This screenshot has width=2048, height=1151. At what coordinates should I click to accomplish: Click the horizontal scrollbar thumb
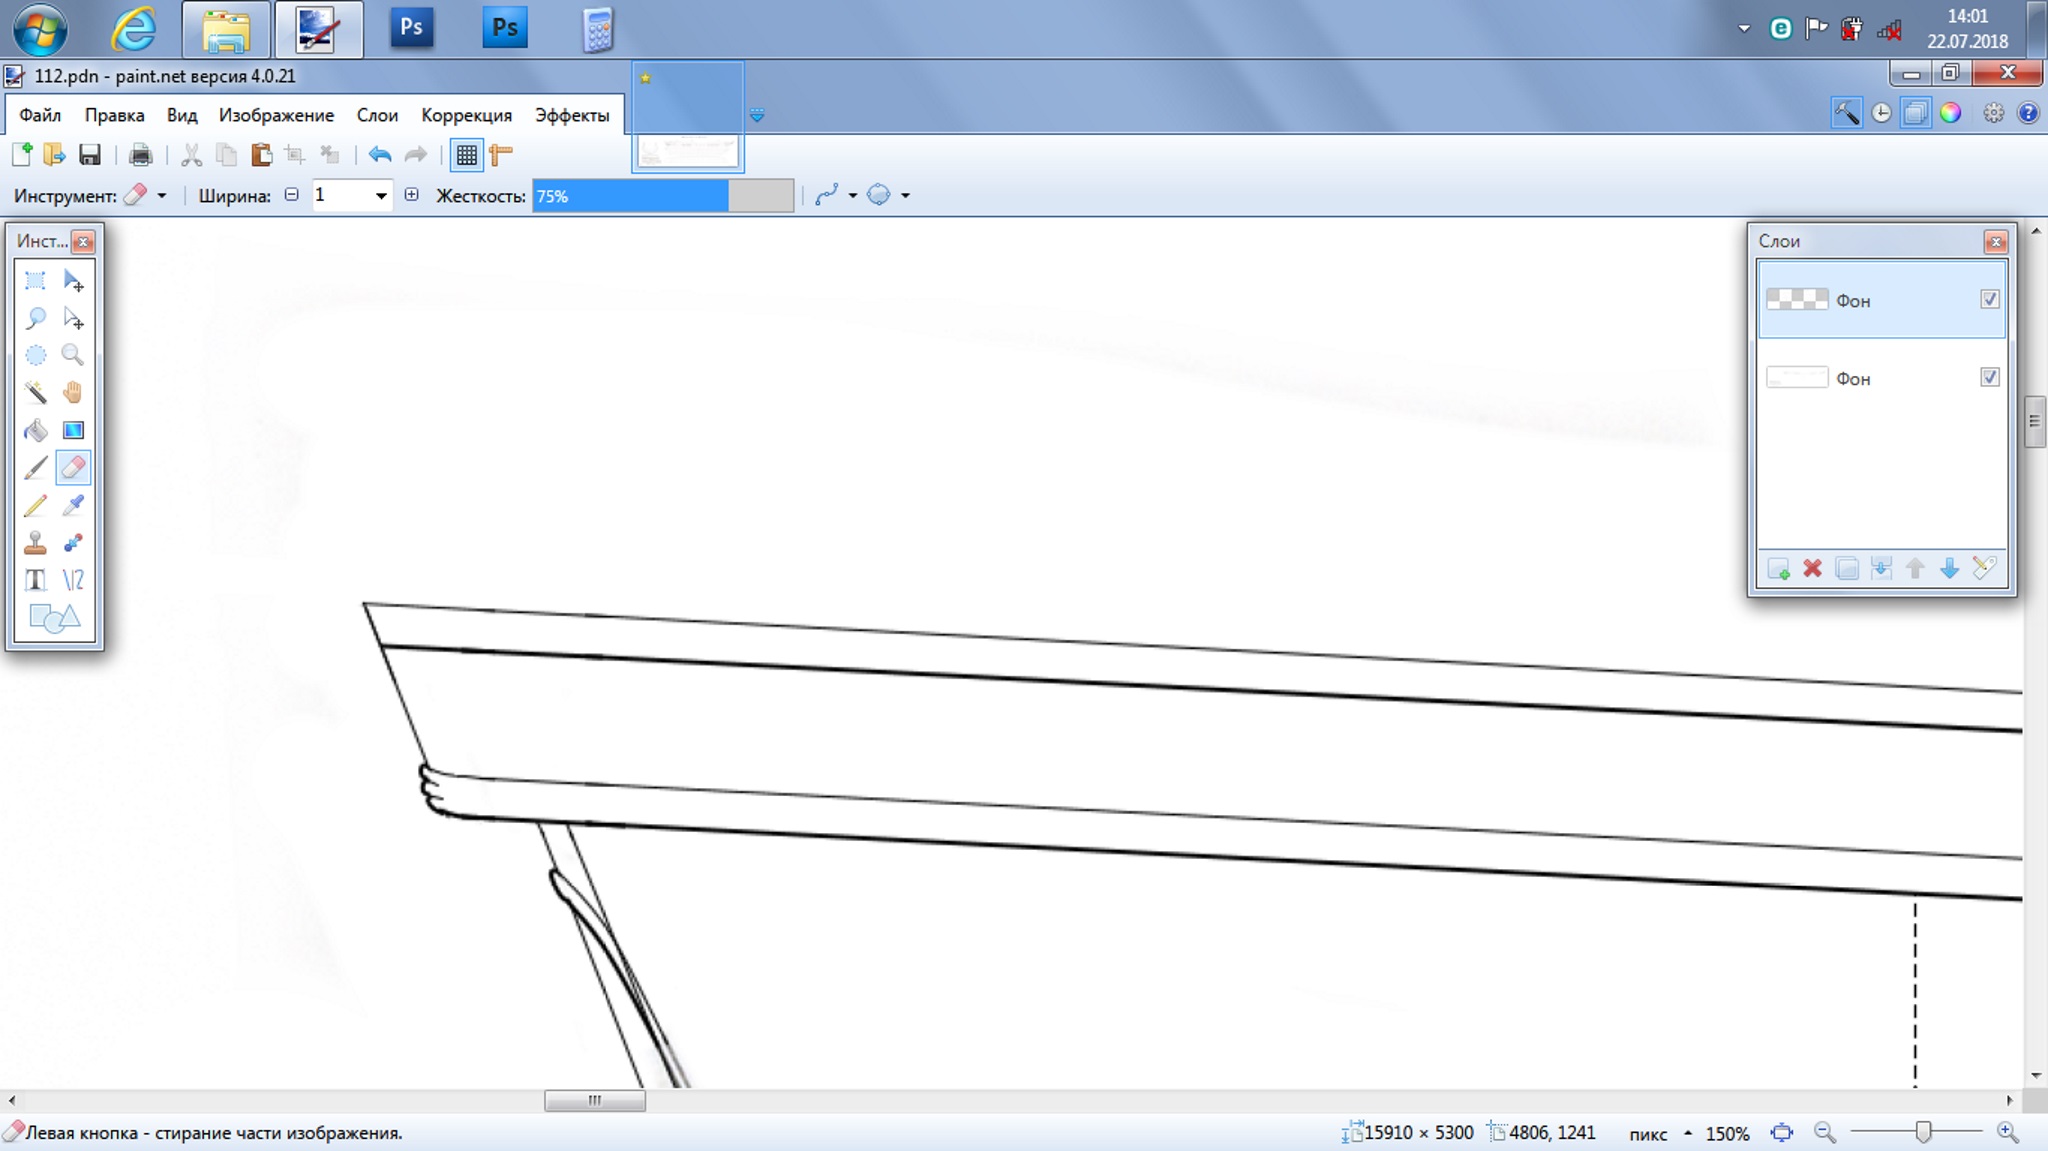point(595,1100)
